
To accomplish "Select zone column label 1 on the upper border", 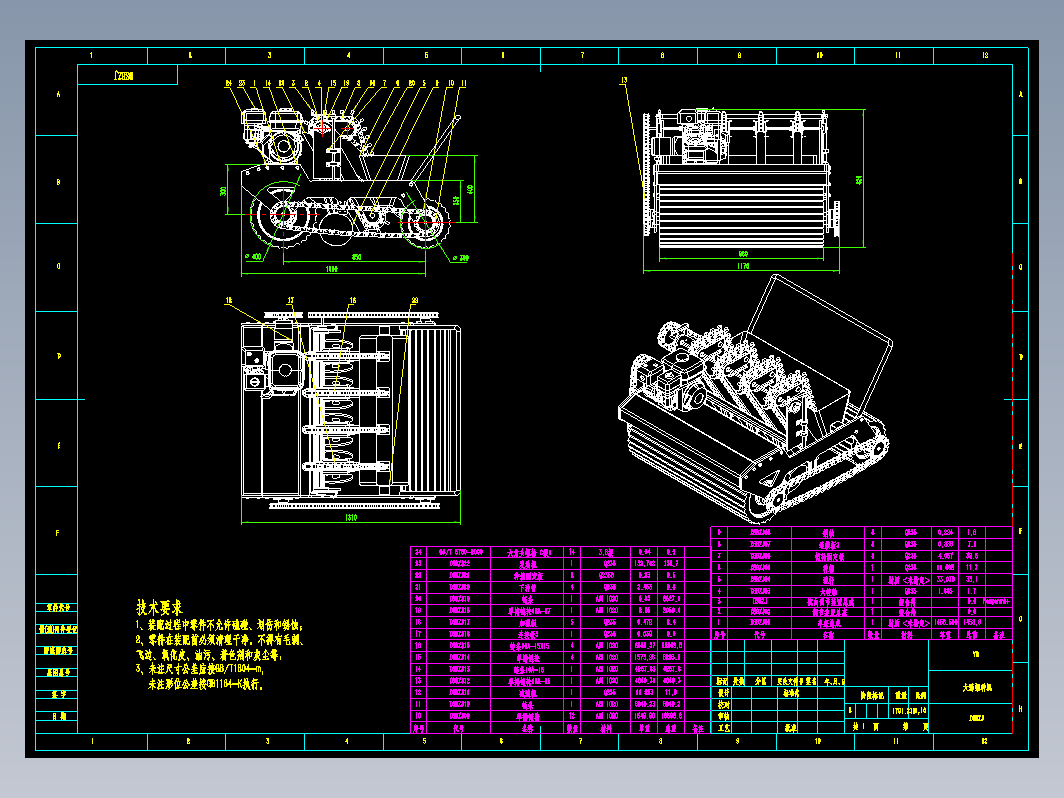I will pyautogui.click(x=91, y=55).
